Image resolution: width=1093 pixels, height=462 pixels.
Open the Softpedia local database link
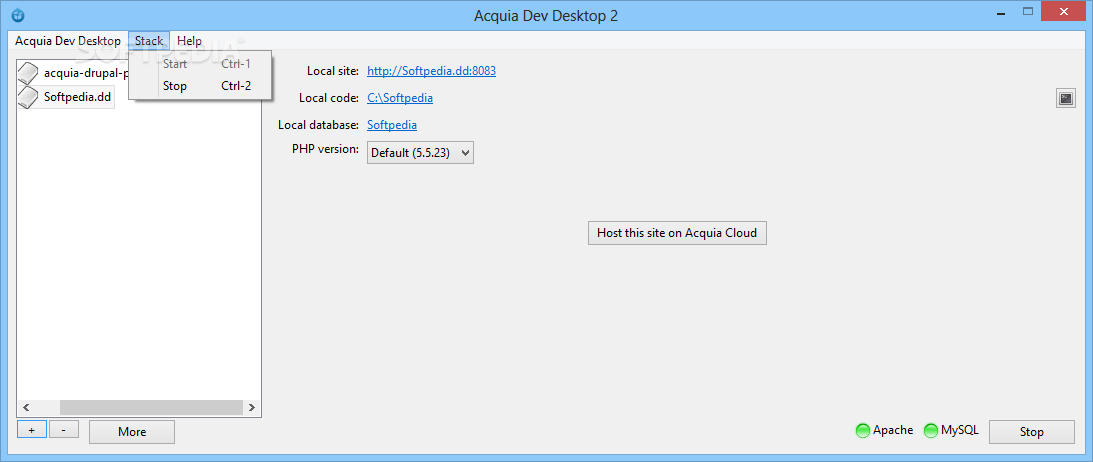pos(392,125)
